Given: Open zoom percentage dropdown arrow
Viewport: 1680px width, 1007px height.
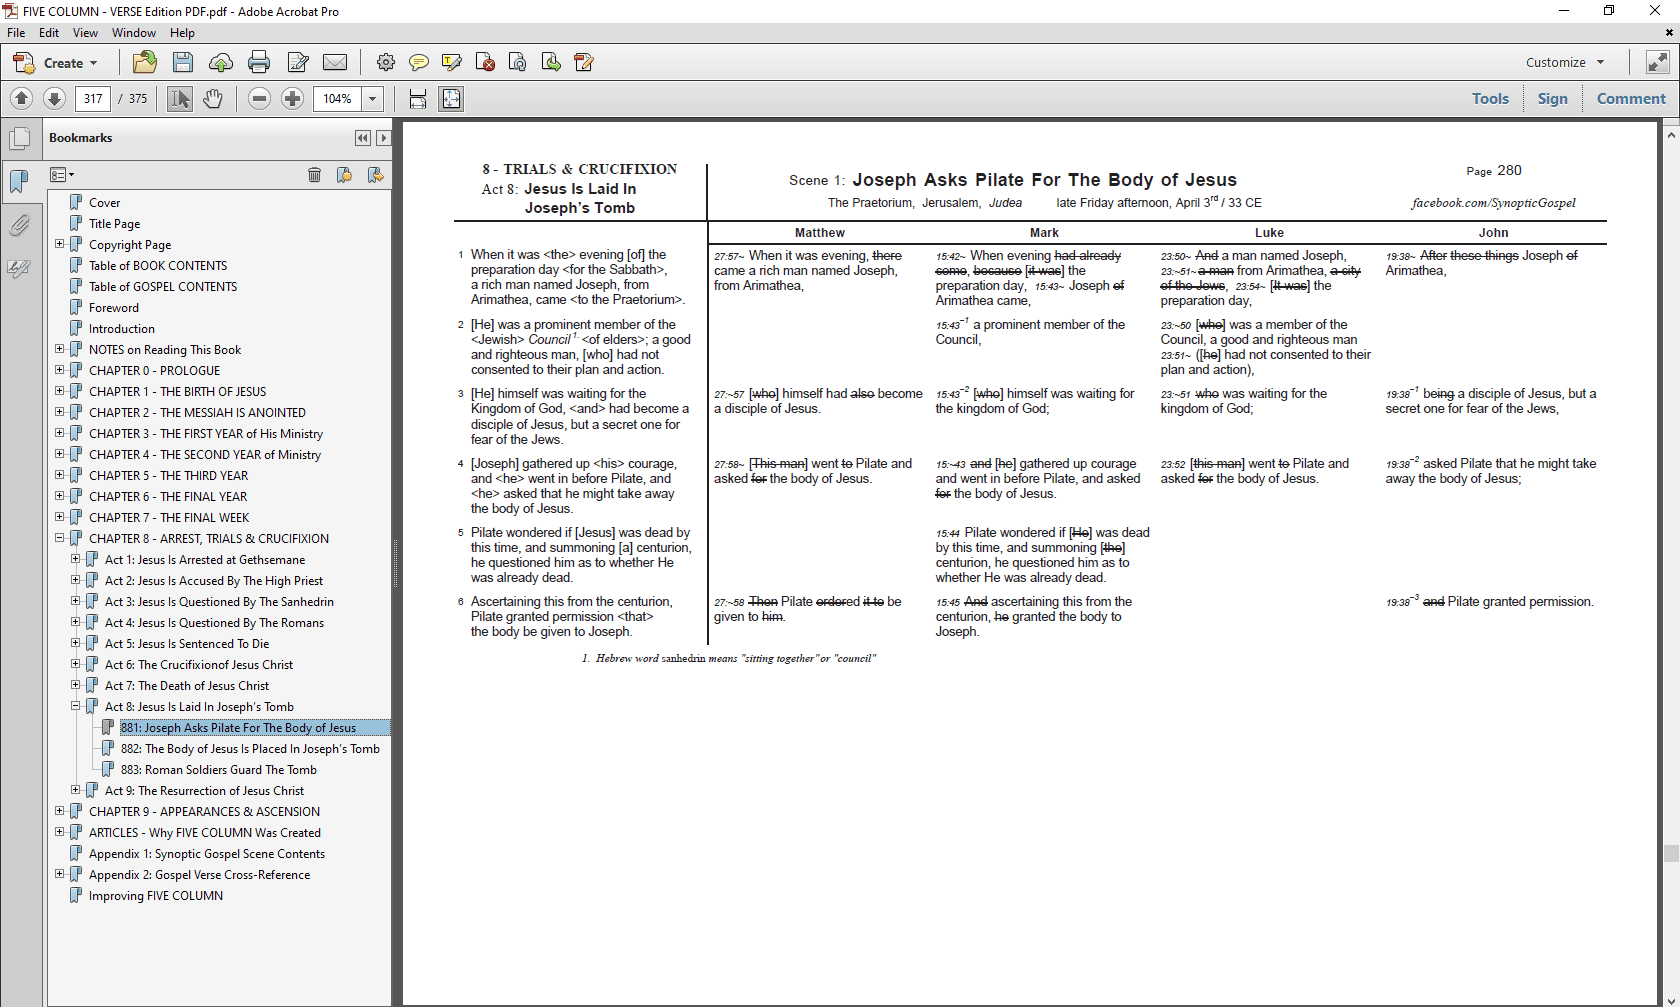Looking at the screenshot, I should 373,98.
